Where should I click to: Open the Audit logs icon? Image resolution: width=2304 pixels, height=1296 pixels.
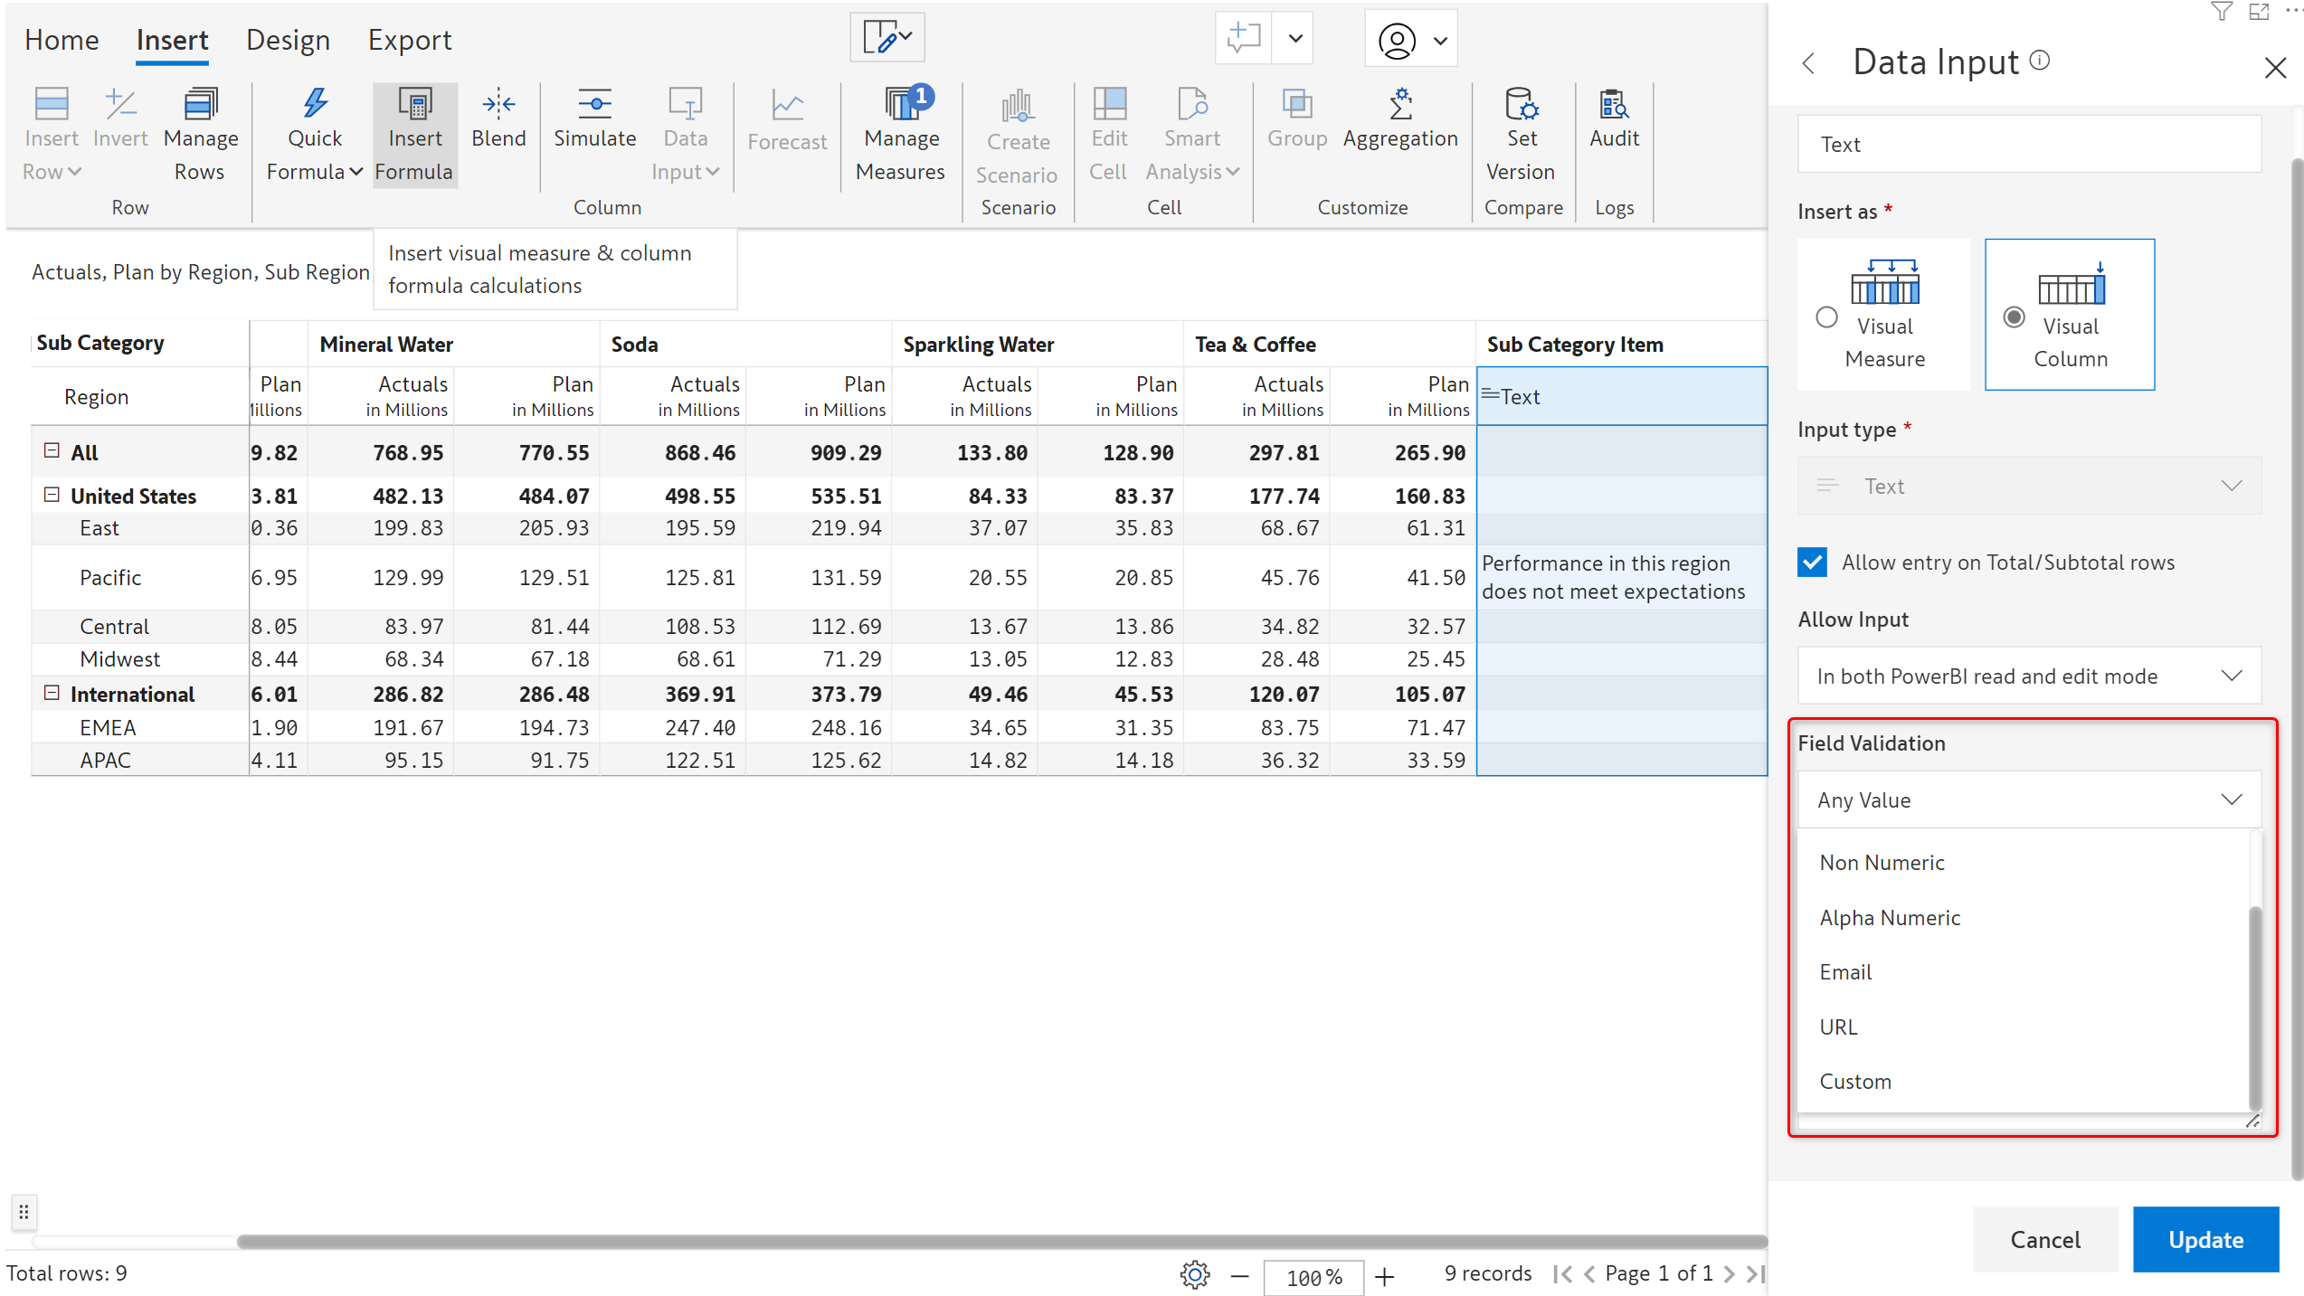click(1613, 104)
